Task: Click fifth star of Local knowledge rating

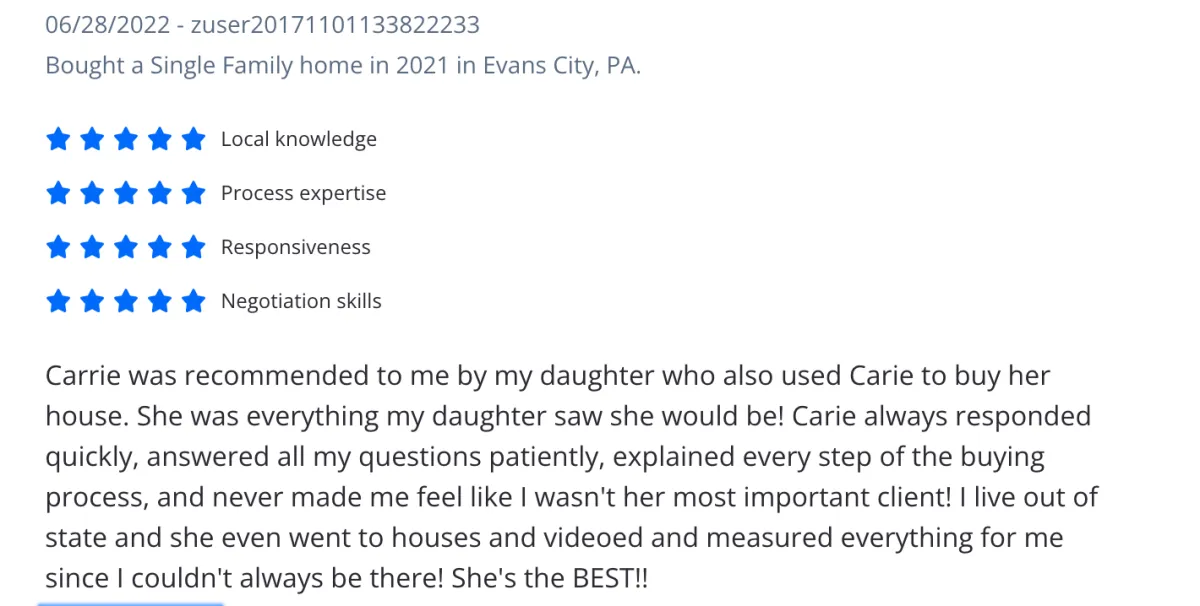Action: (194, 139)
